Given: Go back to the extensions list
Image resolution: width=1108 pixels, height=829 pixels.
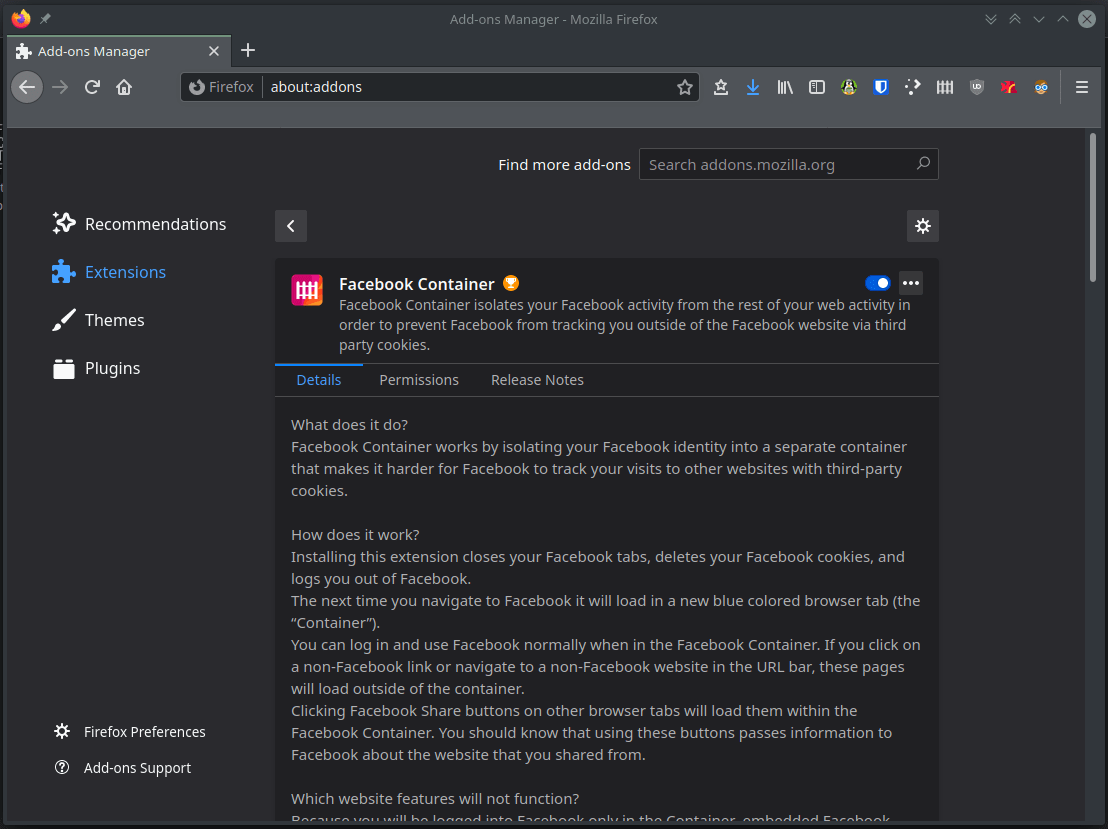Looking at the screenshot, I should [290, 226].
